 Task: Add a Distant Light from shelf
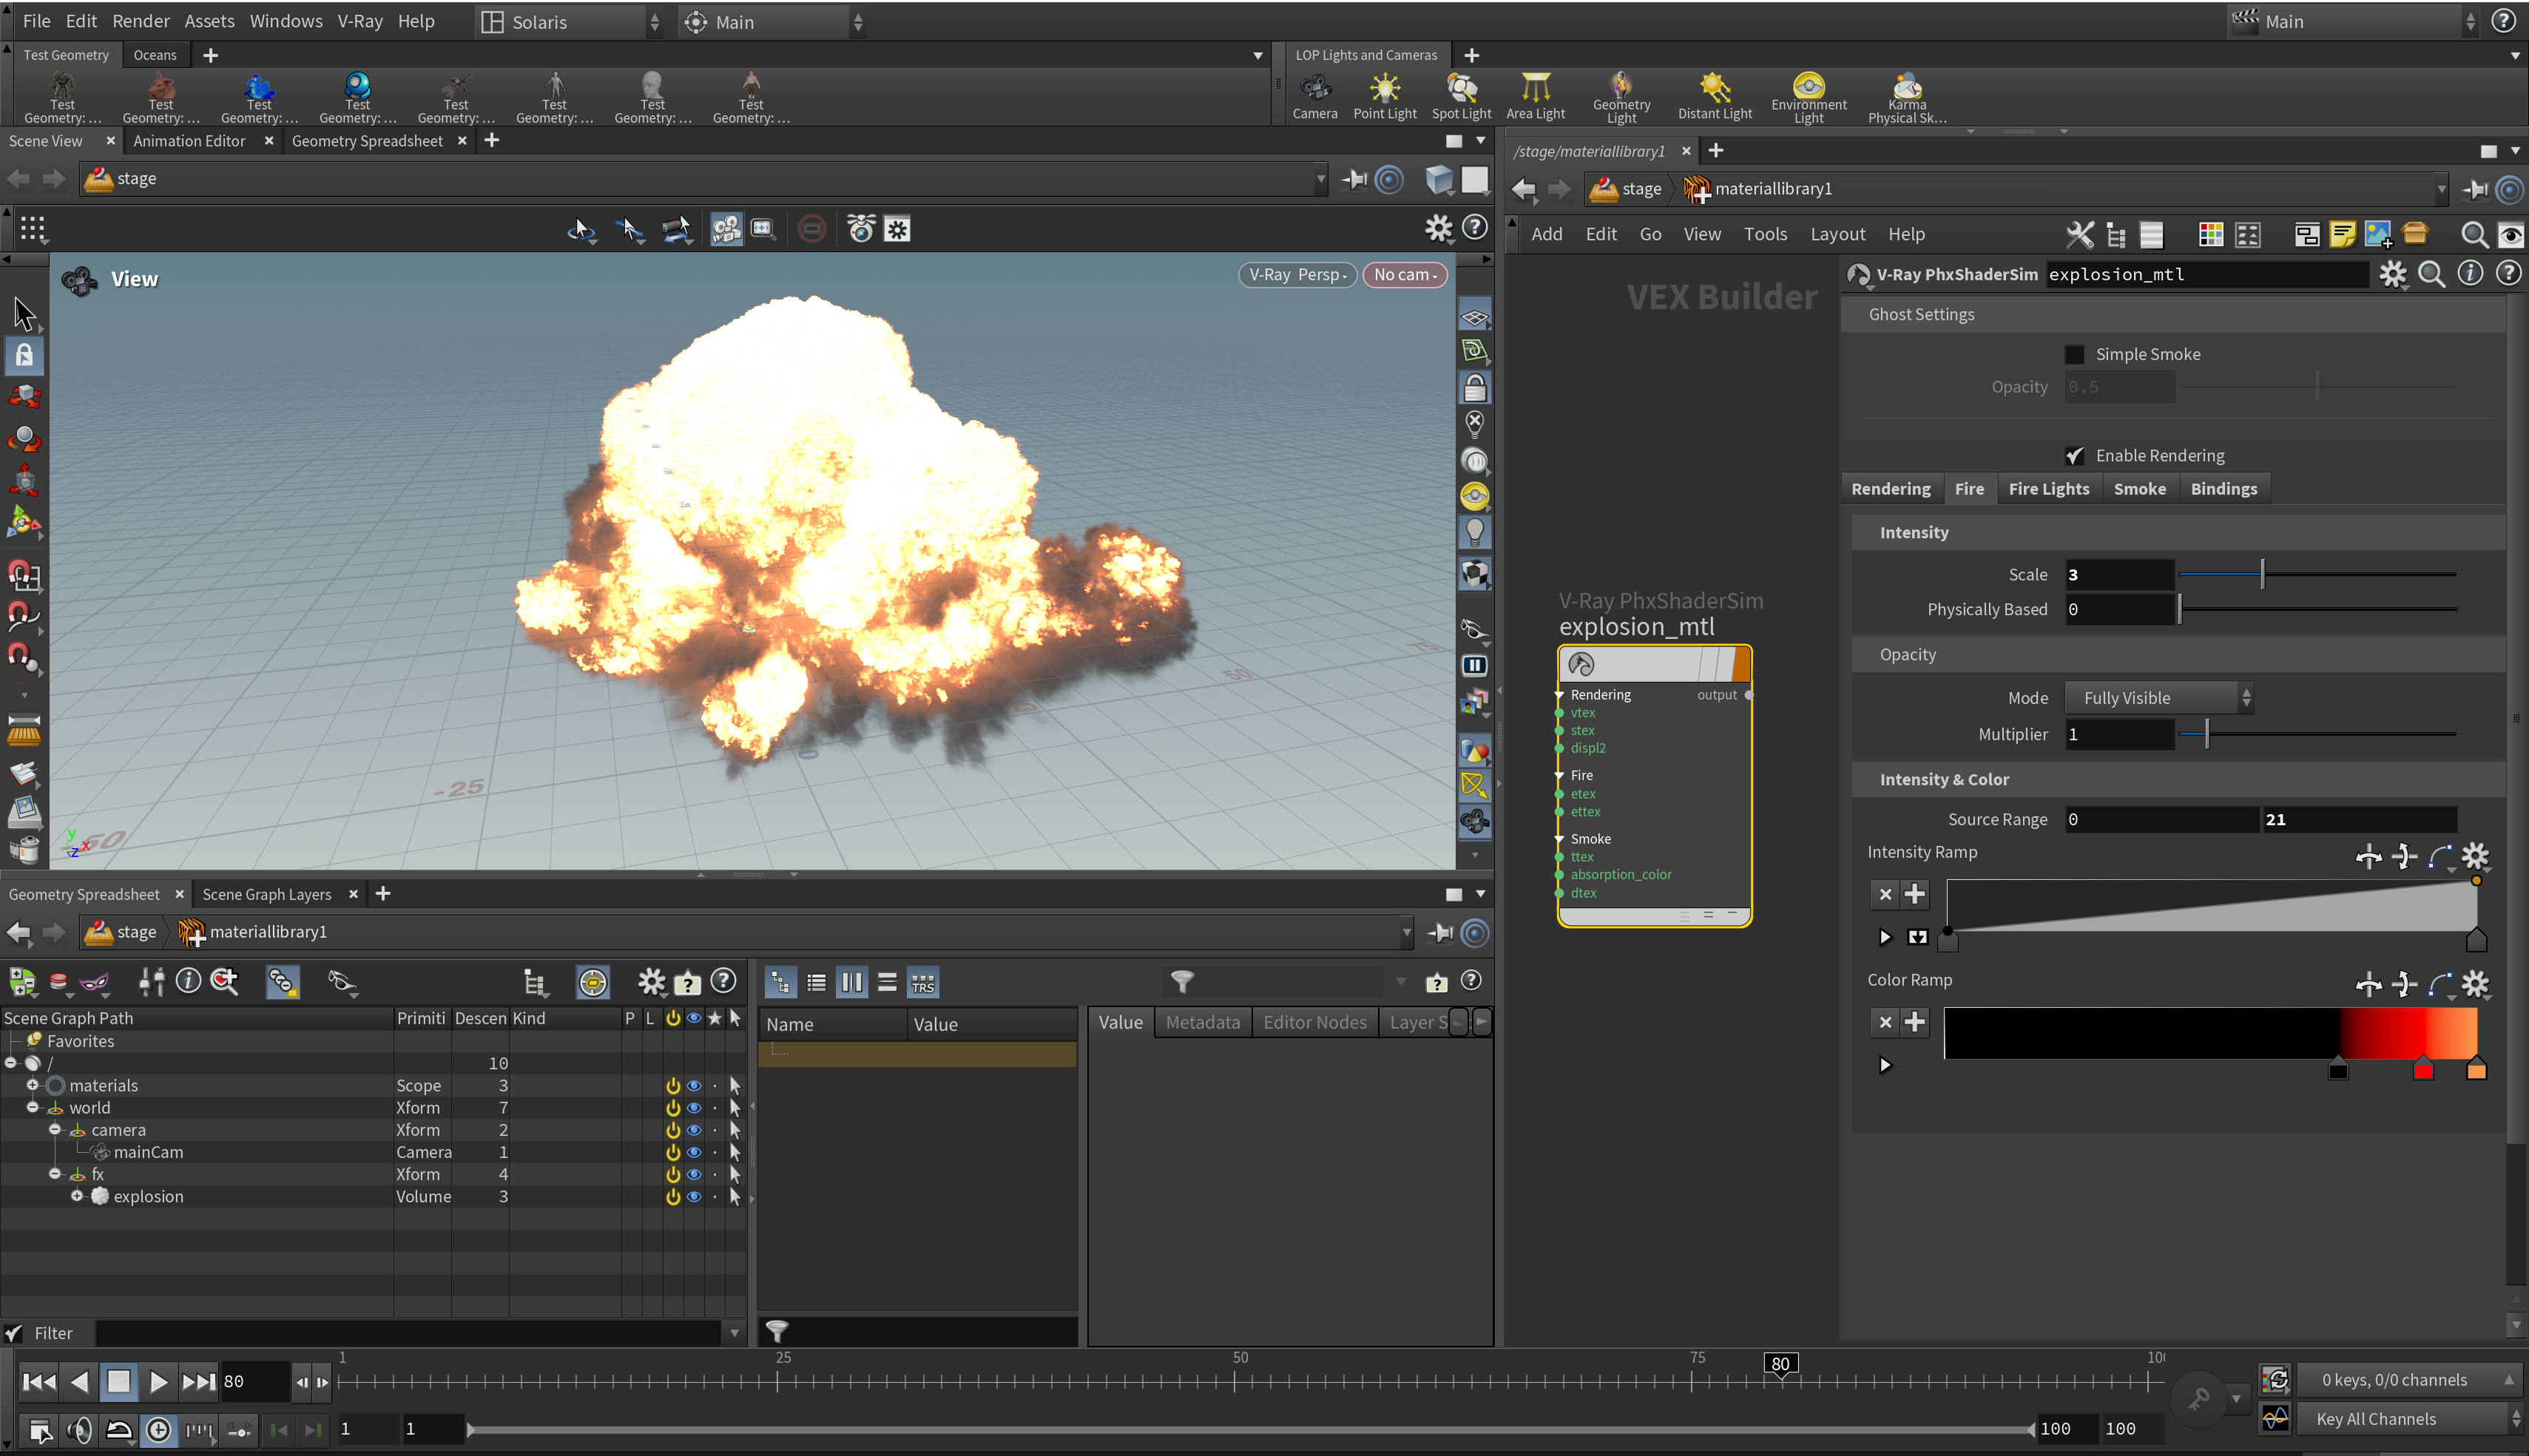1714,97
